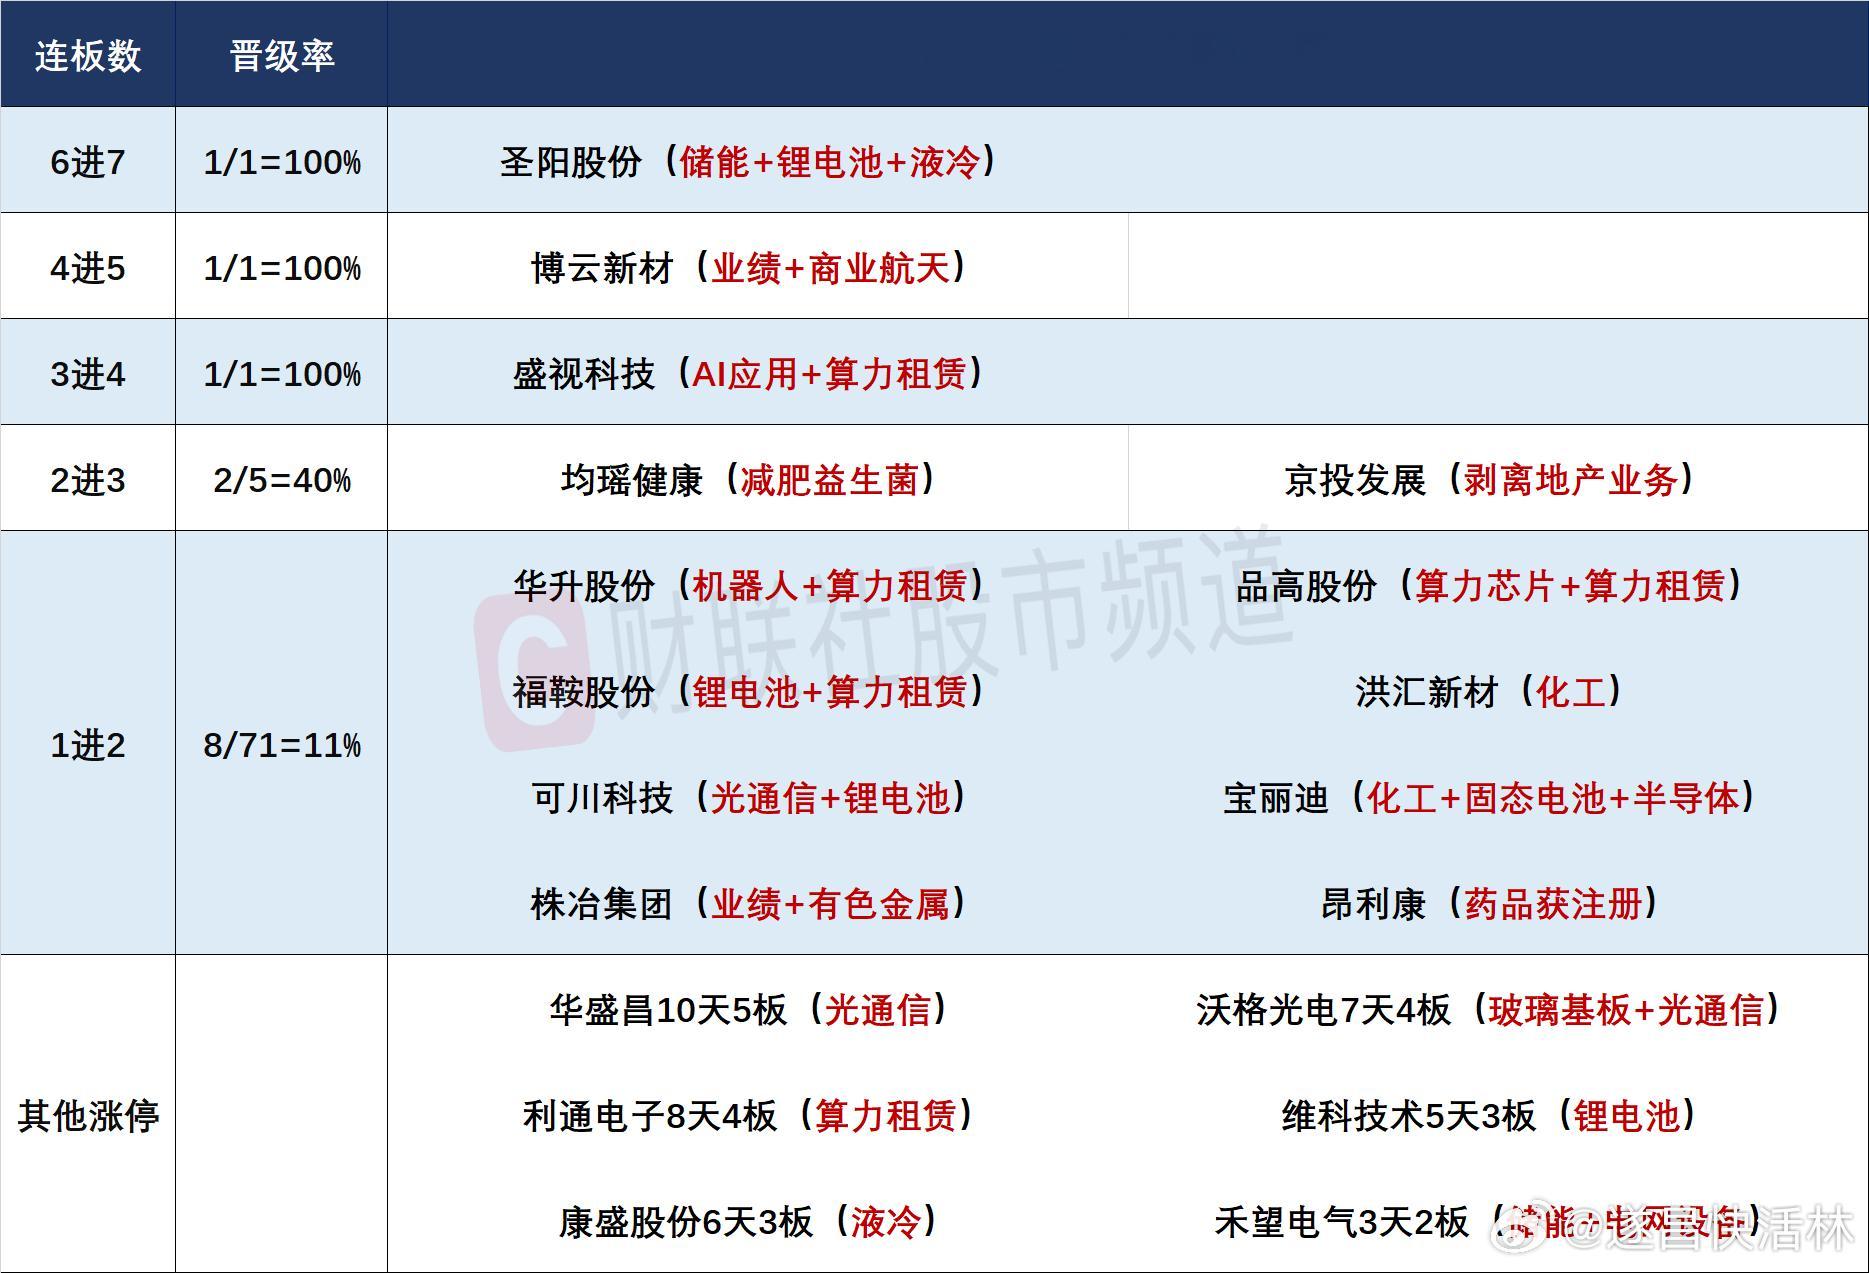
Task: Click the 维科技术5天3板 entry
Action: (1489, 1116)
